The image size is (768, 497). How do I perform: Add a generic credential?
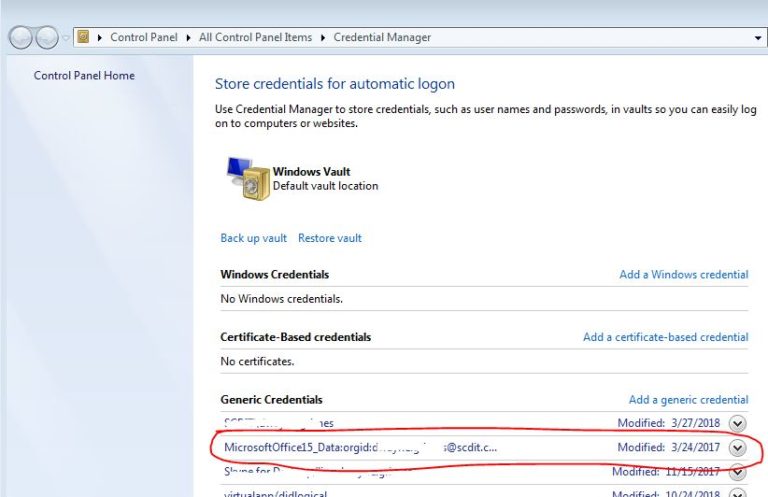(688, 400)
